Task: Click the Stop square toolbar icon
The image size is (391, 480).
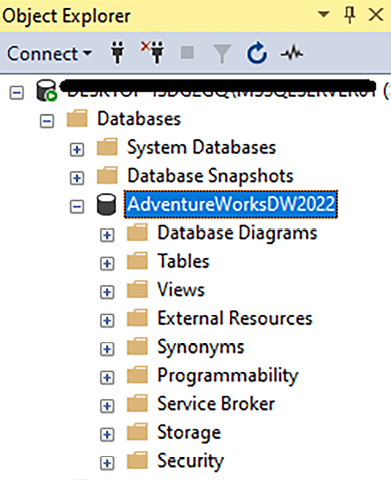Action: [187, 53]
